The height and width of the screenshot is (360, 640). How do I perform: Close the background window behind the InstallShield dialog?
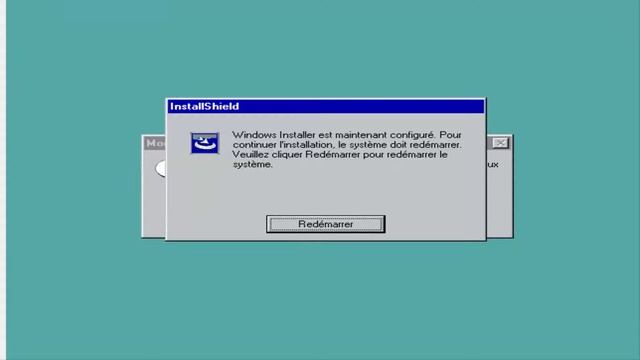pos(500,143)
